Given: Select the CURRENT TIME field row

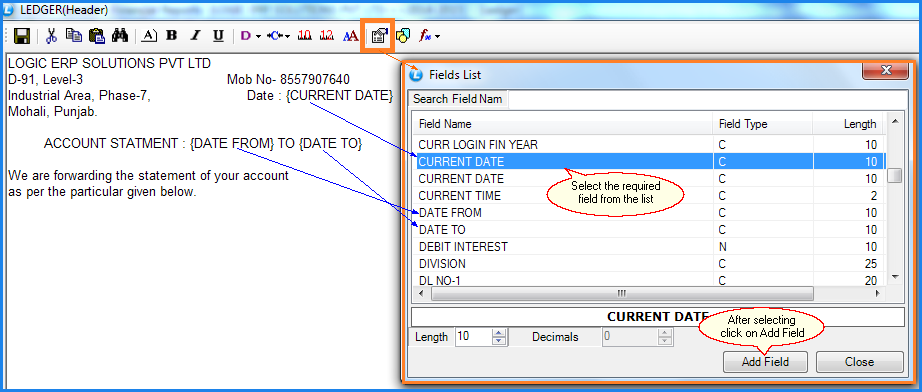Looking at the screenshot, I should point(650,195).
